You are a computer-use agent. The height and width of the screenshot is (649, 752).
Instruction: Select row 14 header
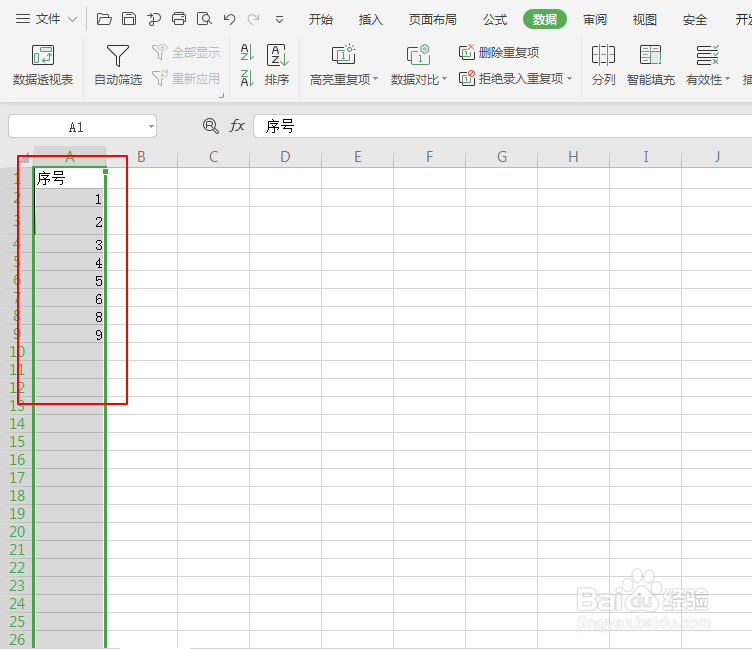coord(17,424)
